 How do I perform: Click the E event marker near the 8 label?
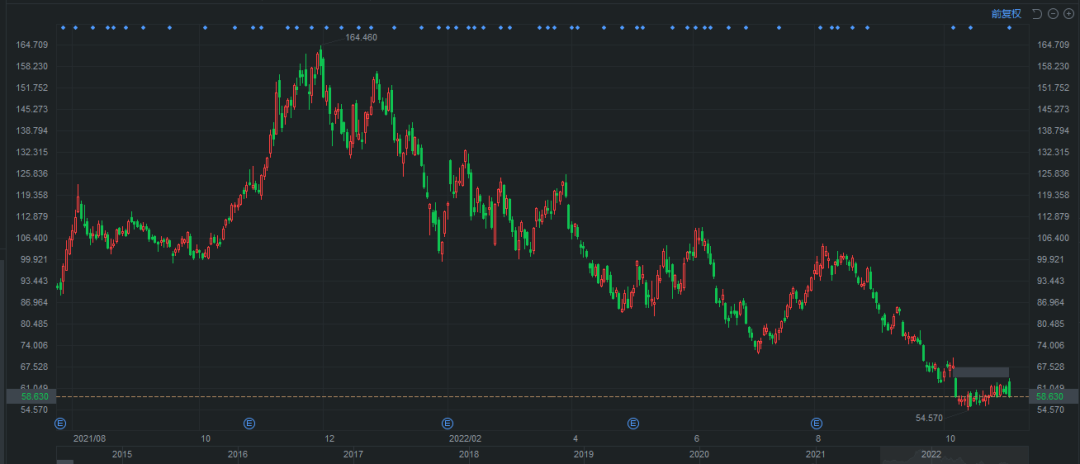[816, 423]
